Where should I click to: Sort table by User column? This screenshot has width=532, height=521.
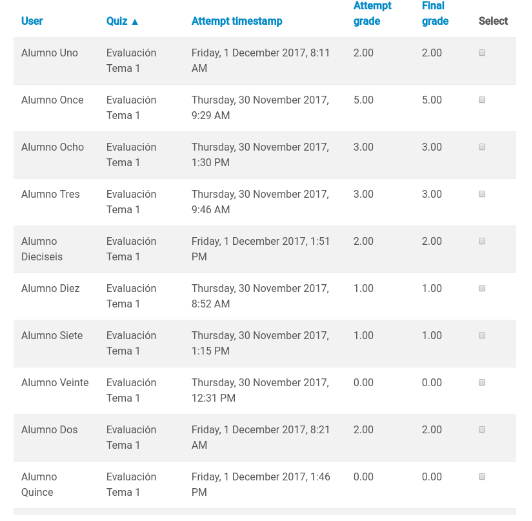[32, 21]
